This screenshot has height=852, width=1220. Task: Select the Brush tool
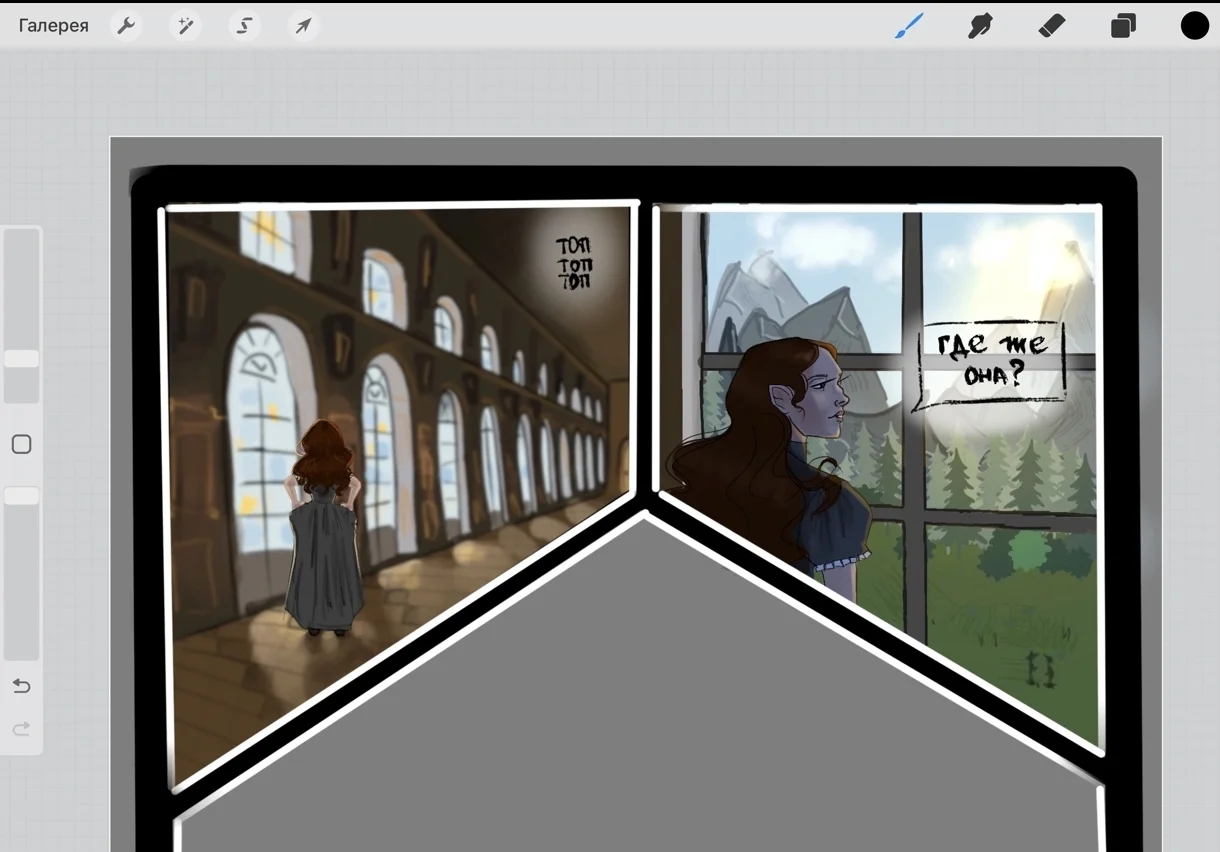tap(909, 26)
